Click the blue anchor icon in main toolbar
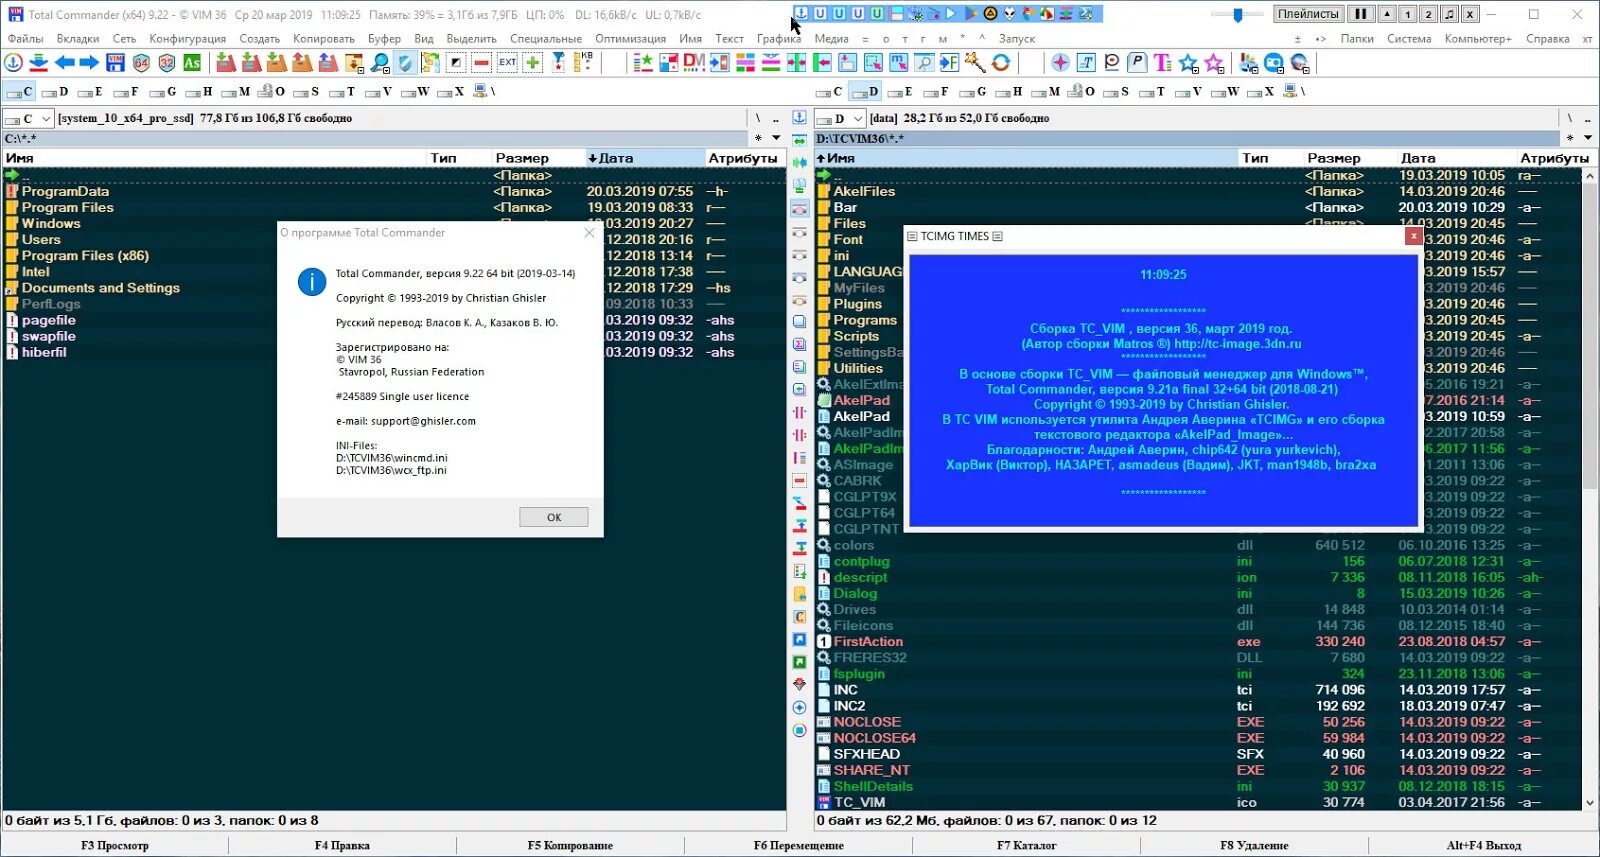Image resolution: width=1600 pixels, height=857 pixels. [14, 63]
